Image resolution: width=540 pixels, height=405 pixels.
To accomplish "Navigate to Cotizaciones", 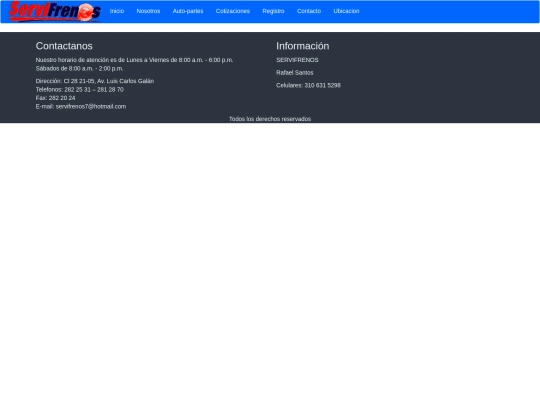I will (232, 11).
